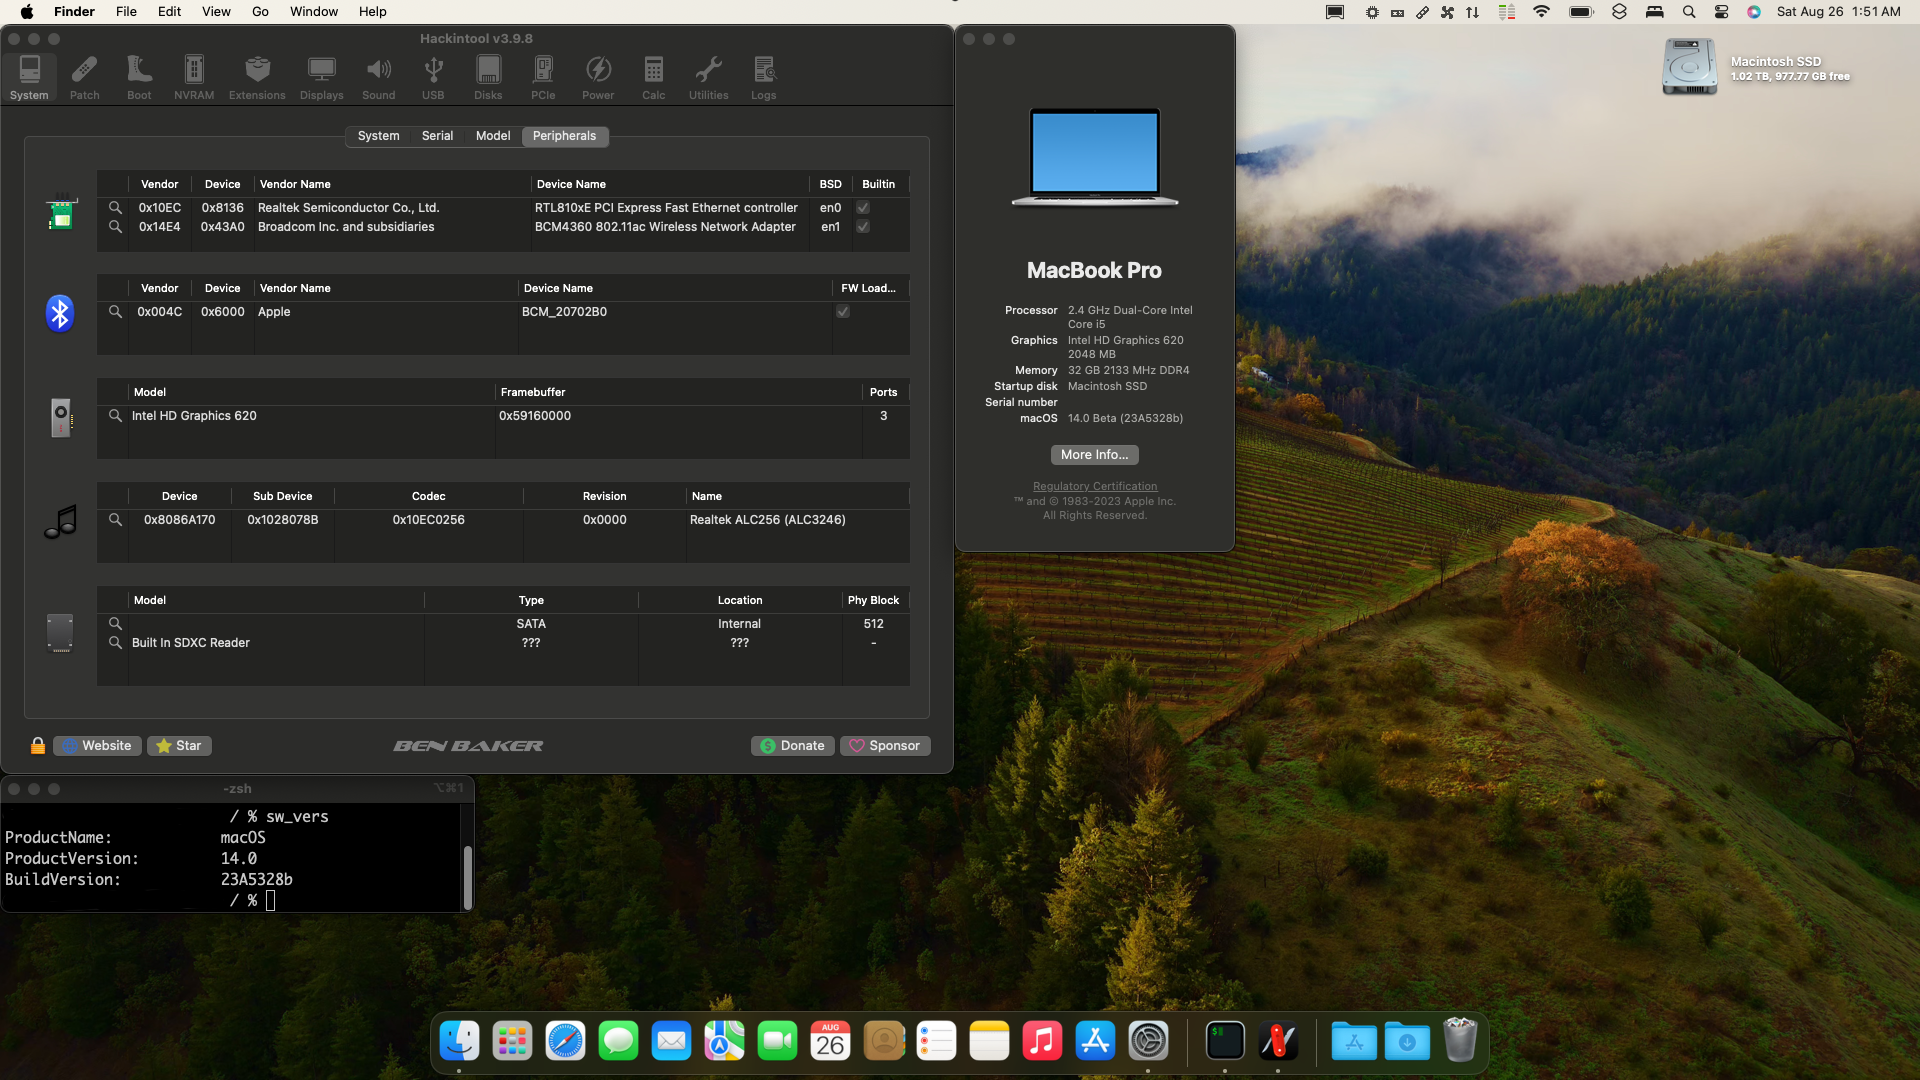The image size is (1920, 1080).
Task: Toggle Builtin checkbox for en0 Ethernet
Action: [862, 207]
